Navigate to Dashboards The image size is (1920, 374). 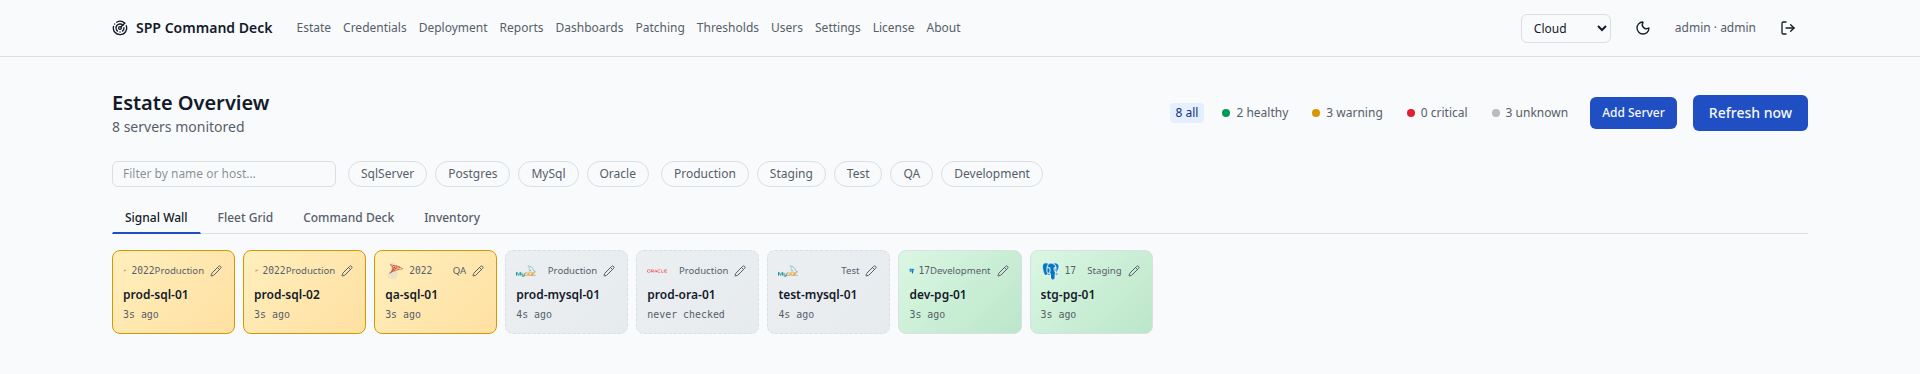click(x=589, y=28)
